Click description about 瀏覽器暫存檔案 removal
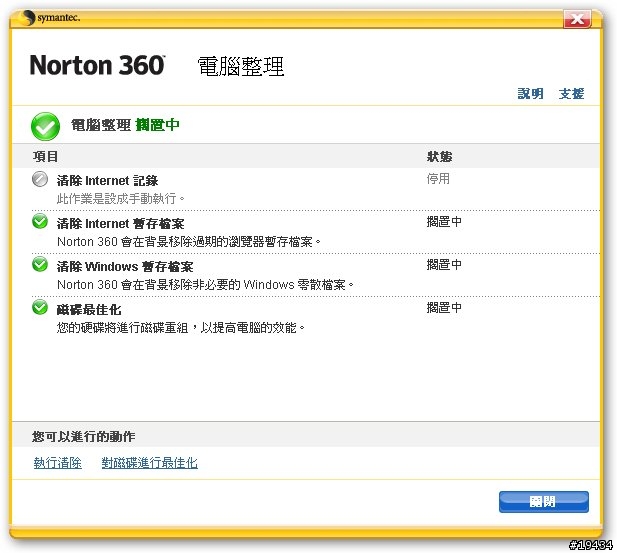This screenshot has height=553, width=617. pyautogui.click(x=189, y=241)
